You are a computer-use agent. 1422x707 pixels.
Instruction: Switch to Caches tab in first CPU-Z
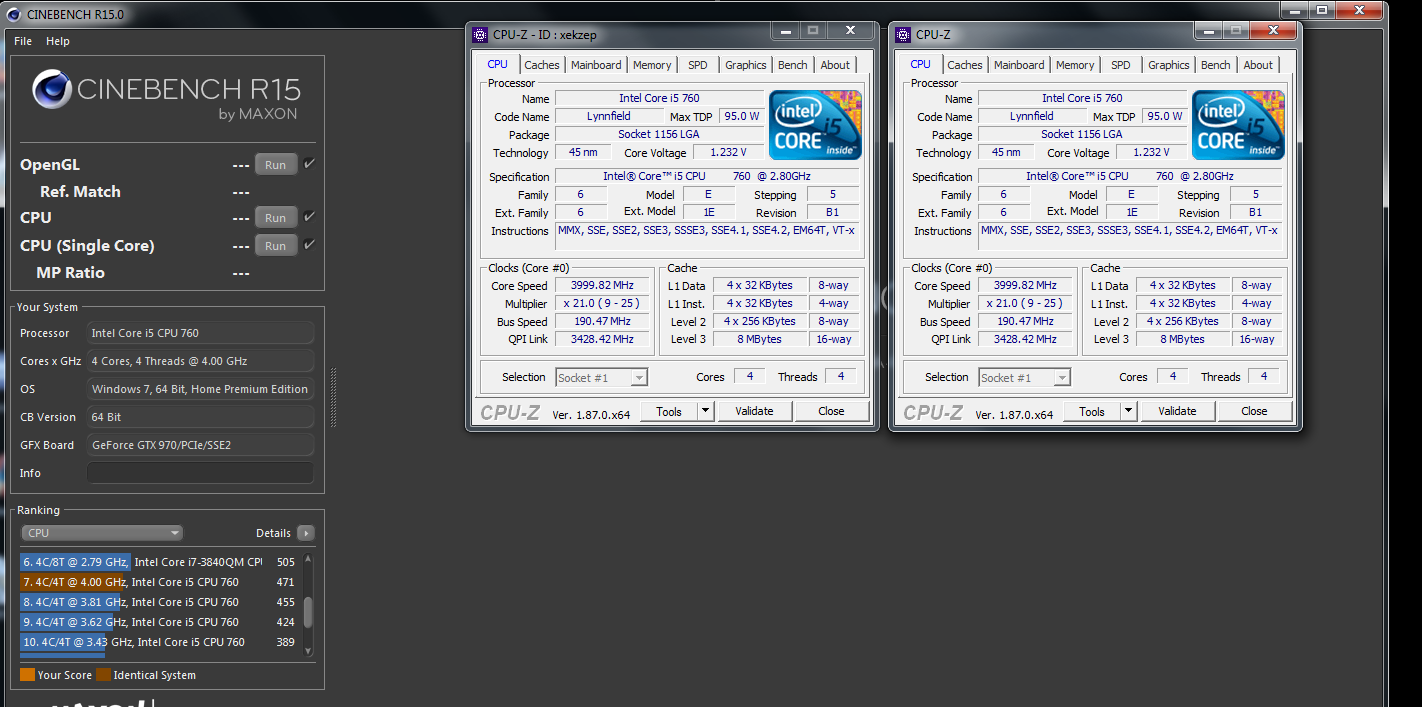click(x=542, y=65)
